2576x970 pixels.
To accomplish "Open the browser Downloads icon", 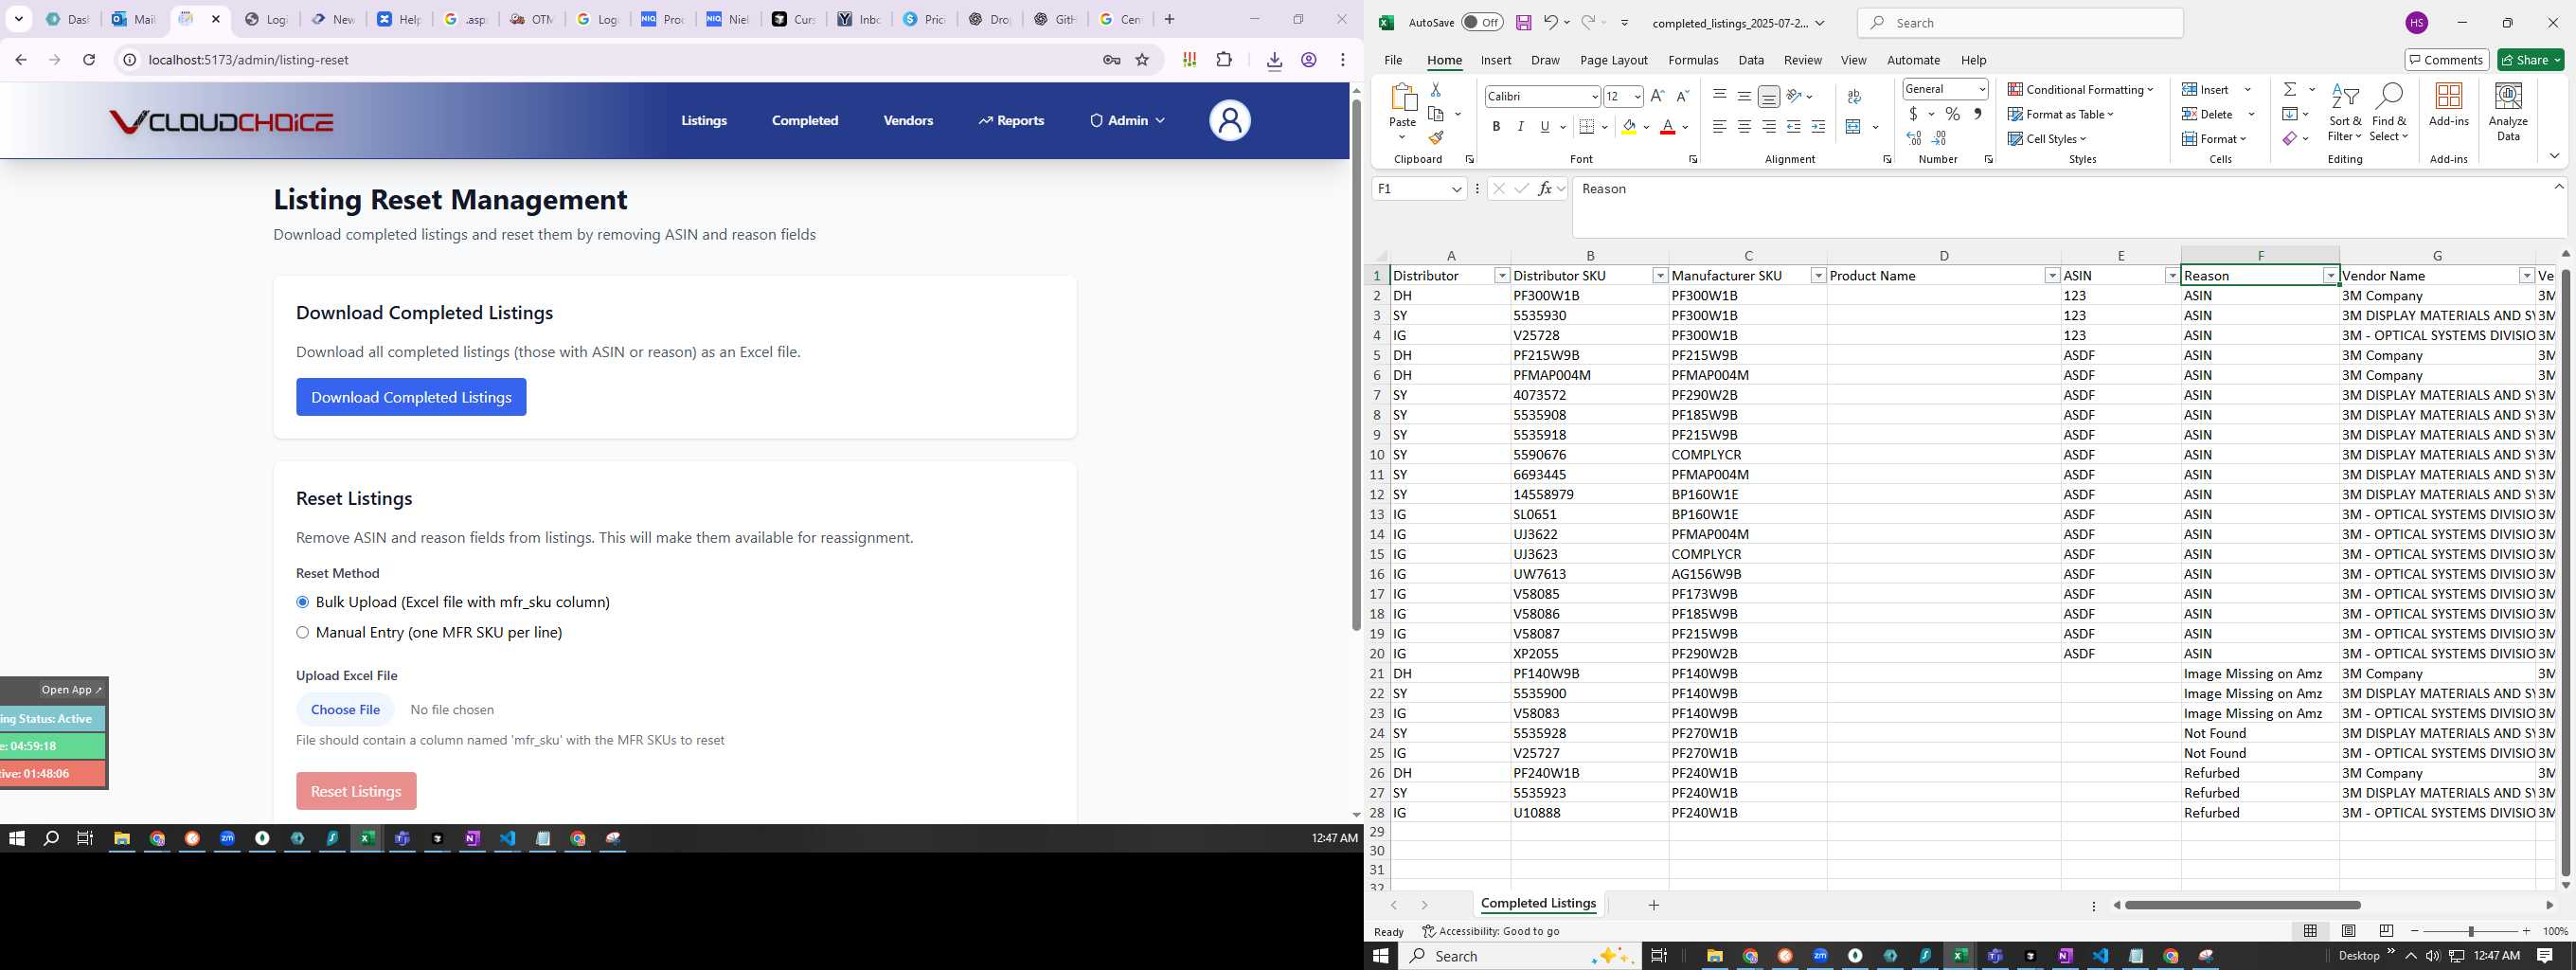I will [1274, 61].
